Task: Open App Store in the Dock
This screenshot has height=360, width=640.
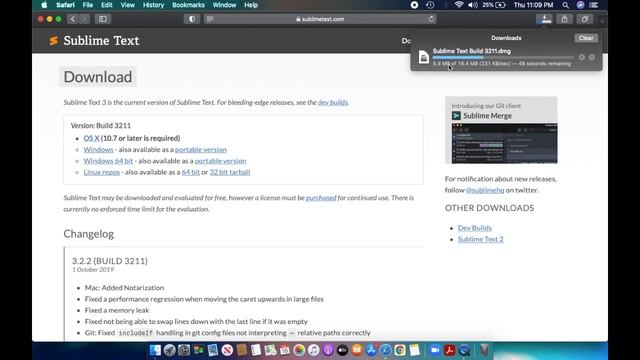Action: (371, 350)
